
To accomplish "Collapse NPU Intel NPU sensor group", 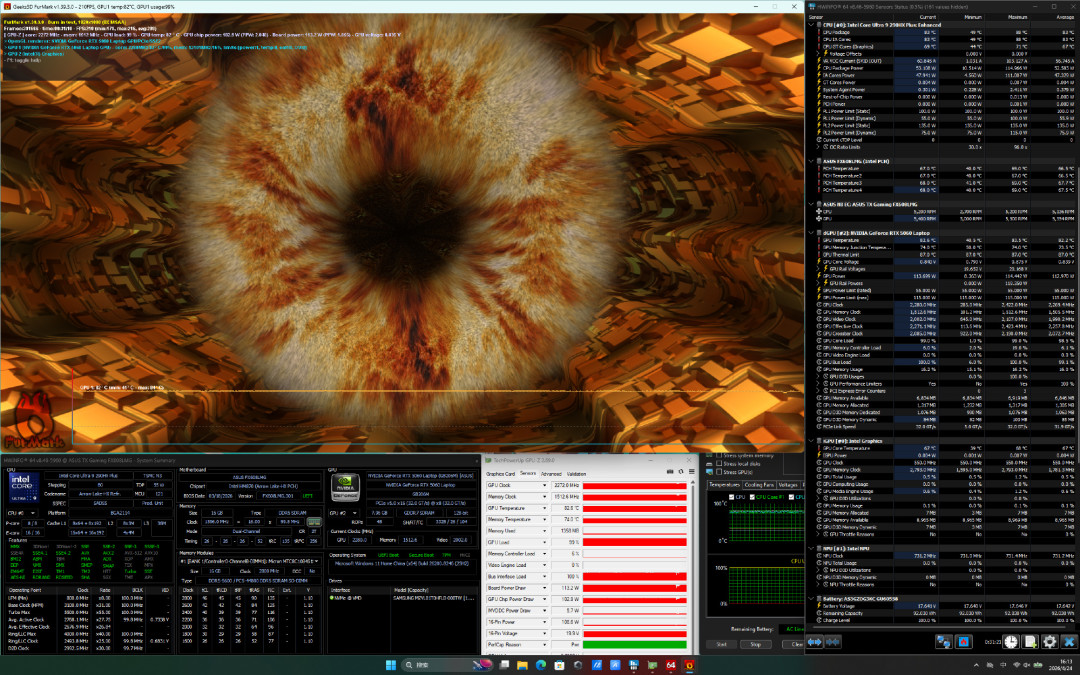I will (811, 548).
